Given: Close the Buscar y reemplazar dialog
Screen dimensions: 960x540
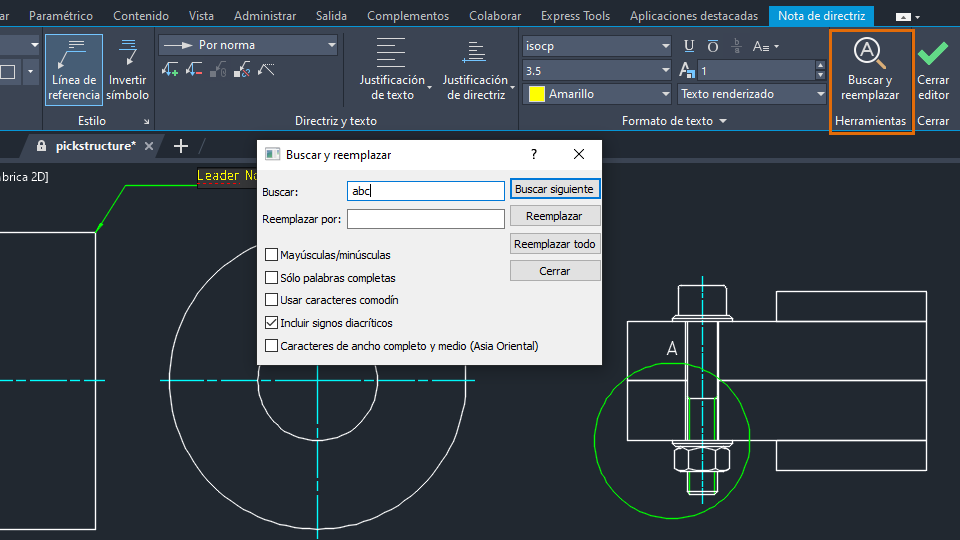Looking at the screenshot, I should (579, 154).
